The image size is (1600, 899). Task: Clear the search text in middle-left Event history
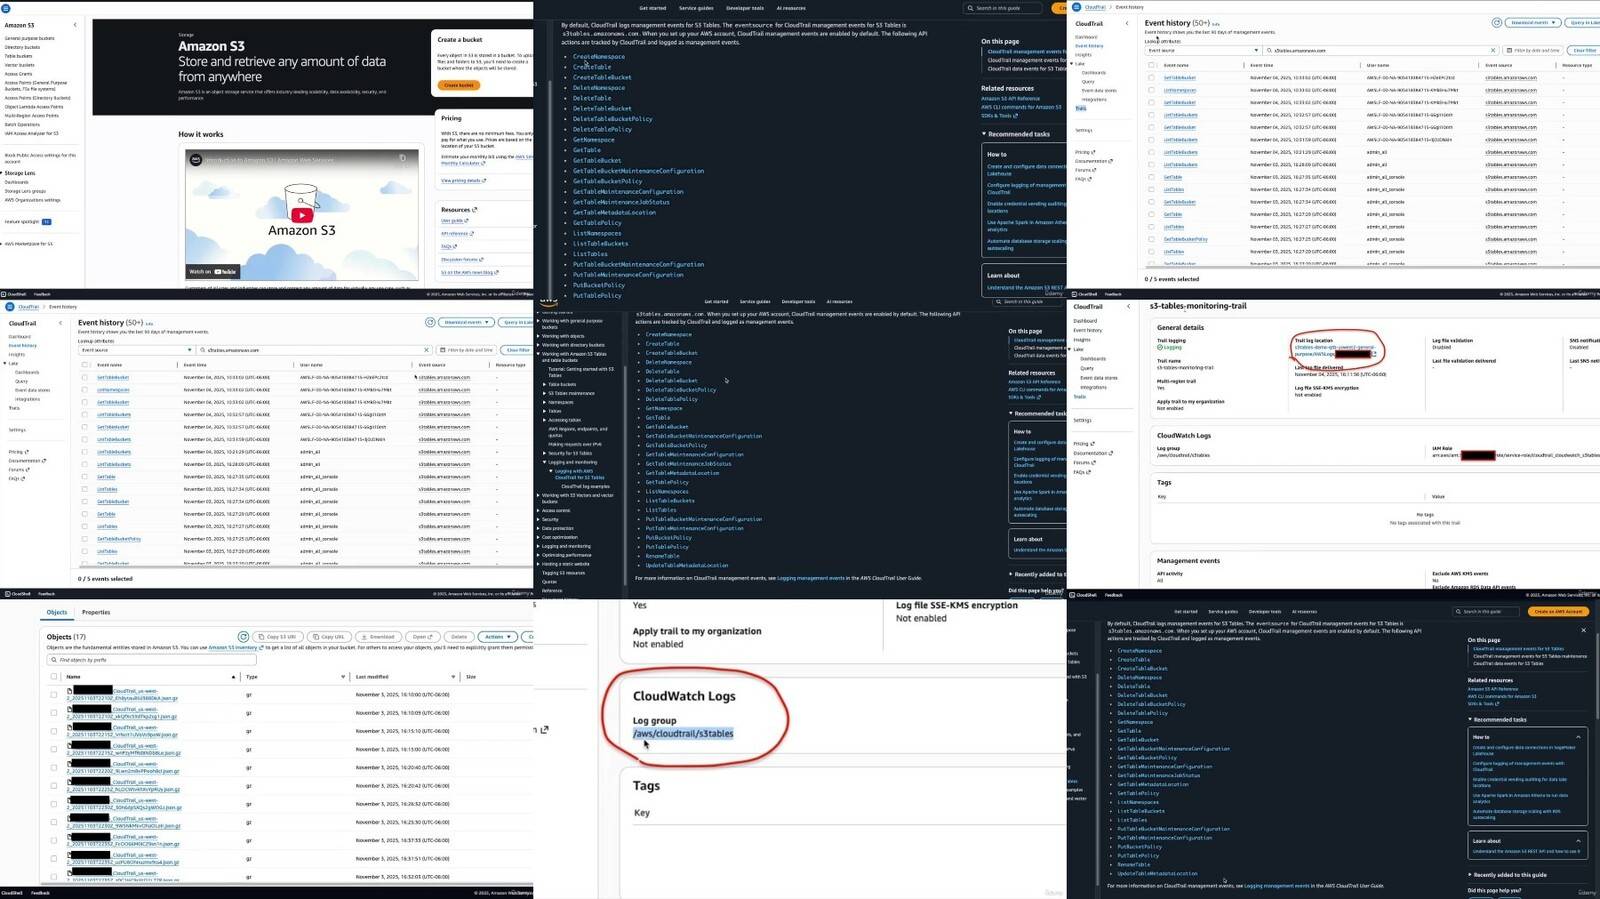coord(426,350)
